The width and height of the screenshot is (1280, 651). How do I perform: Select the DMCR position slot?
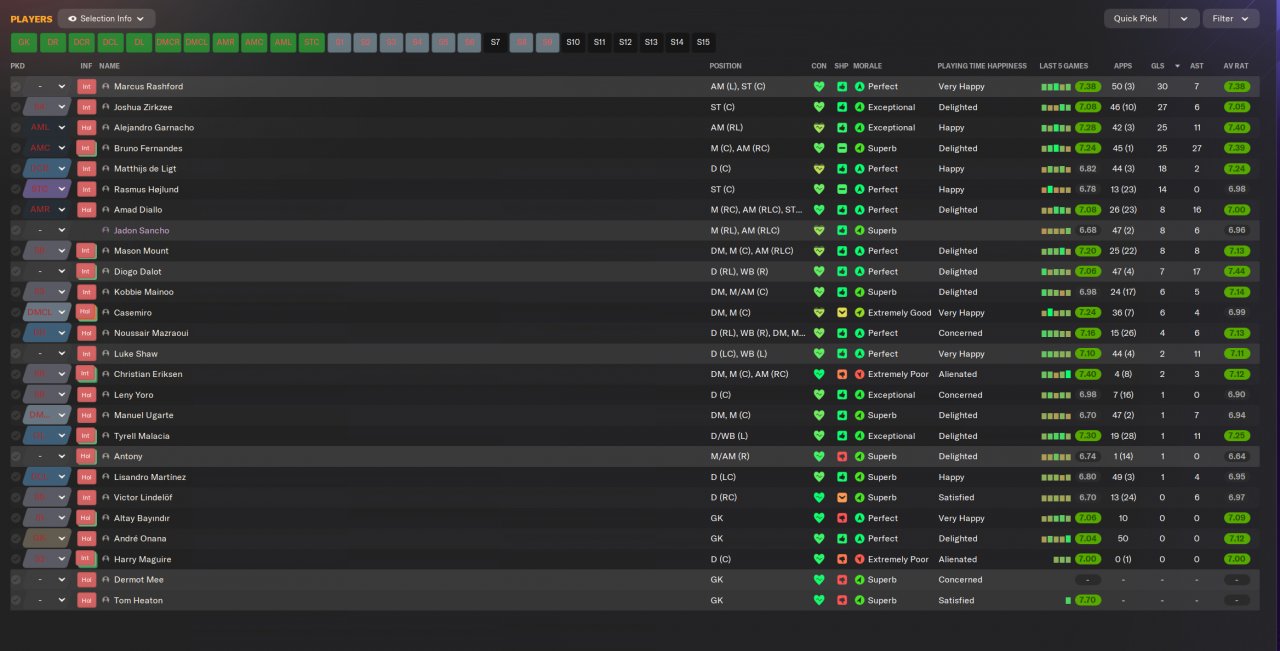pos(168,42)
